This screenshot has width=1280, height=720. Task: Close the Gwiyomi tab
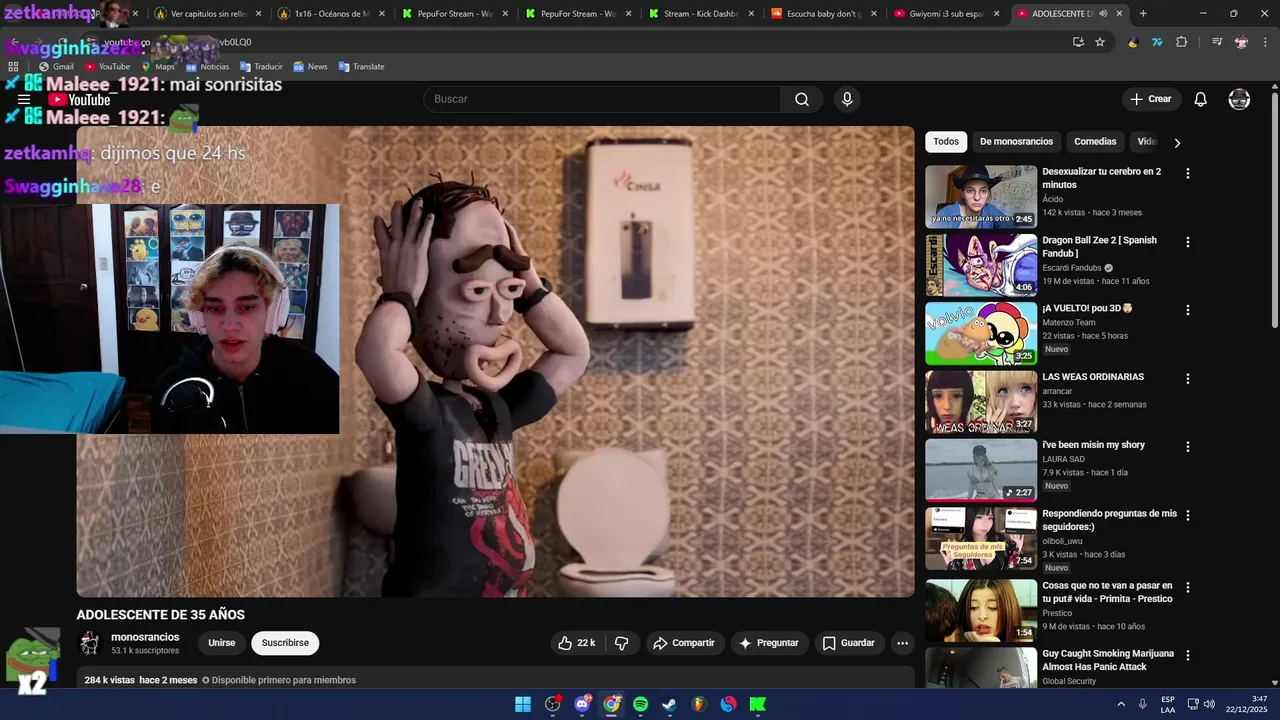click(996, 14)
